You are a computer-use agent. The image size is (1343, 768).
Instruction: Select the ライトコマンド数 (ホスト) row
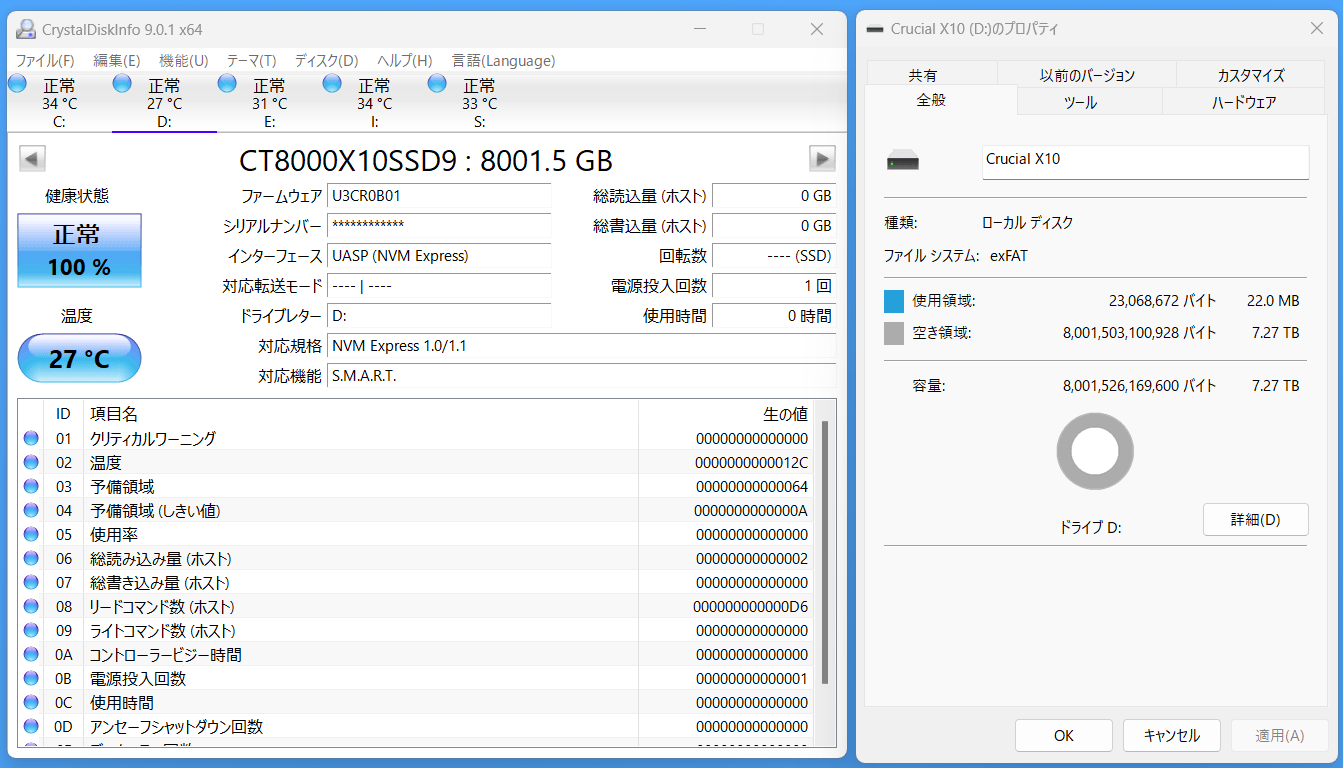pyautogui.click(x=417, y=630)
